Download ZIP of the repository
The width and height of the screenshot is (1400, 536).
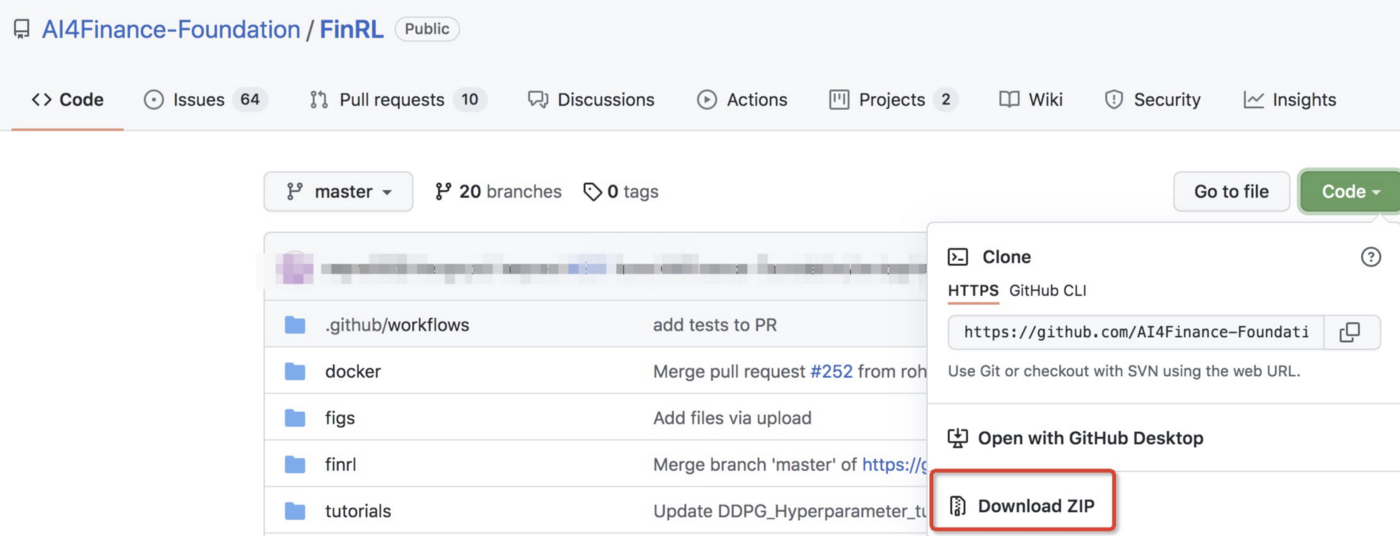pos(1035,506)
